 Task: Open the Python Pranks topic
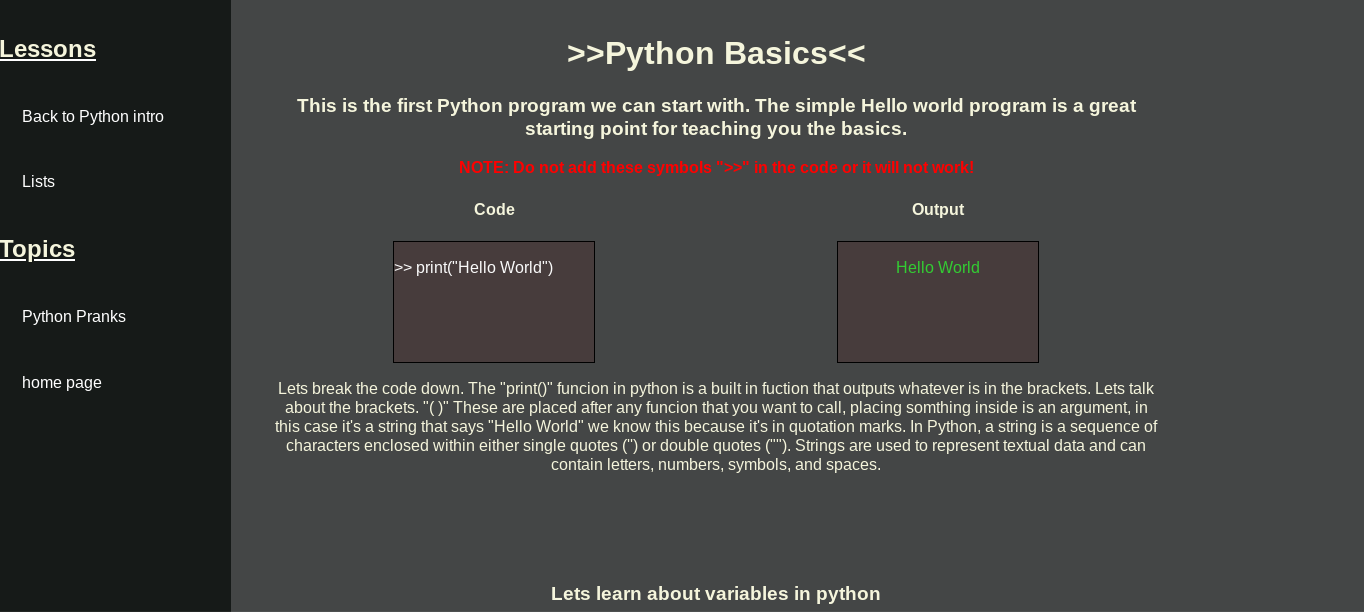coord(74,317)
